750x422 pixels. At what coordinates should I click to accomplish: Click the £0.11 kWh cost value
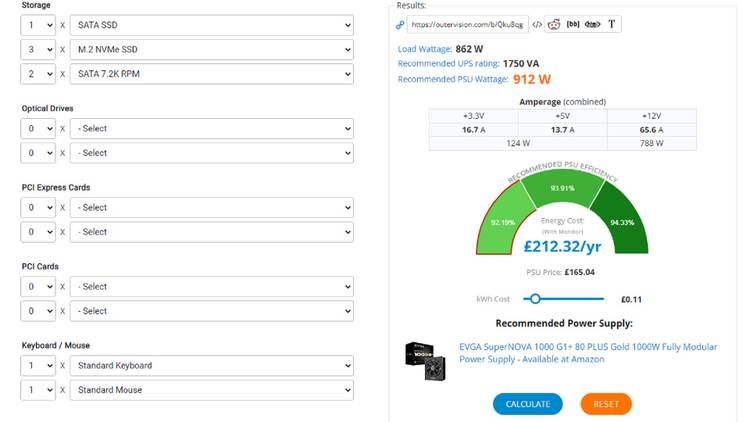[x=631, y=300]
